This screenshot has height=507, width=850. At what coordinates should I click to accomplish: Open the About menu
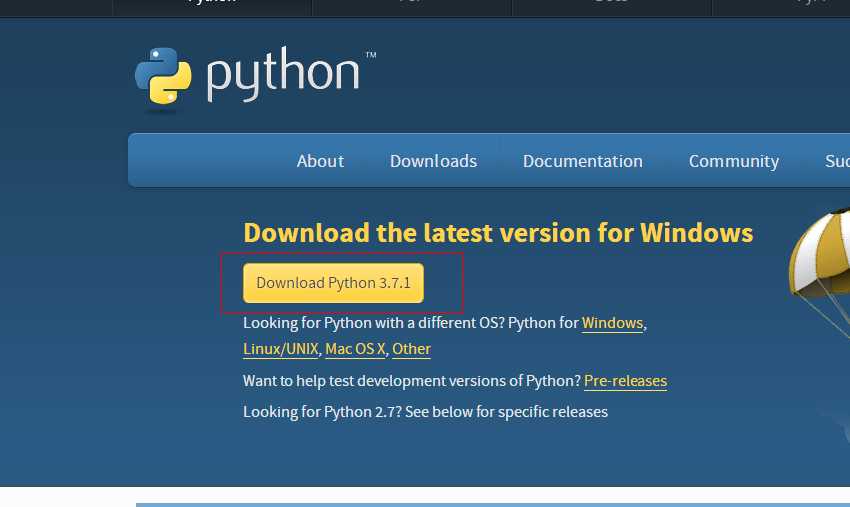(x=320, y=161)
